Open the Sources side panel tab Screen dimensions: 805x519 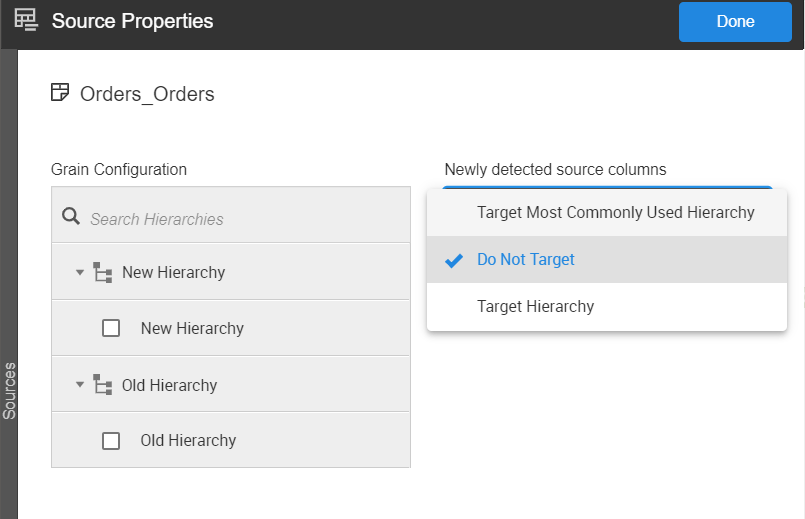click(x=9, y=390)
